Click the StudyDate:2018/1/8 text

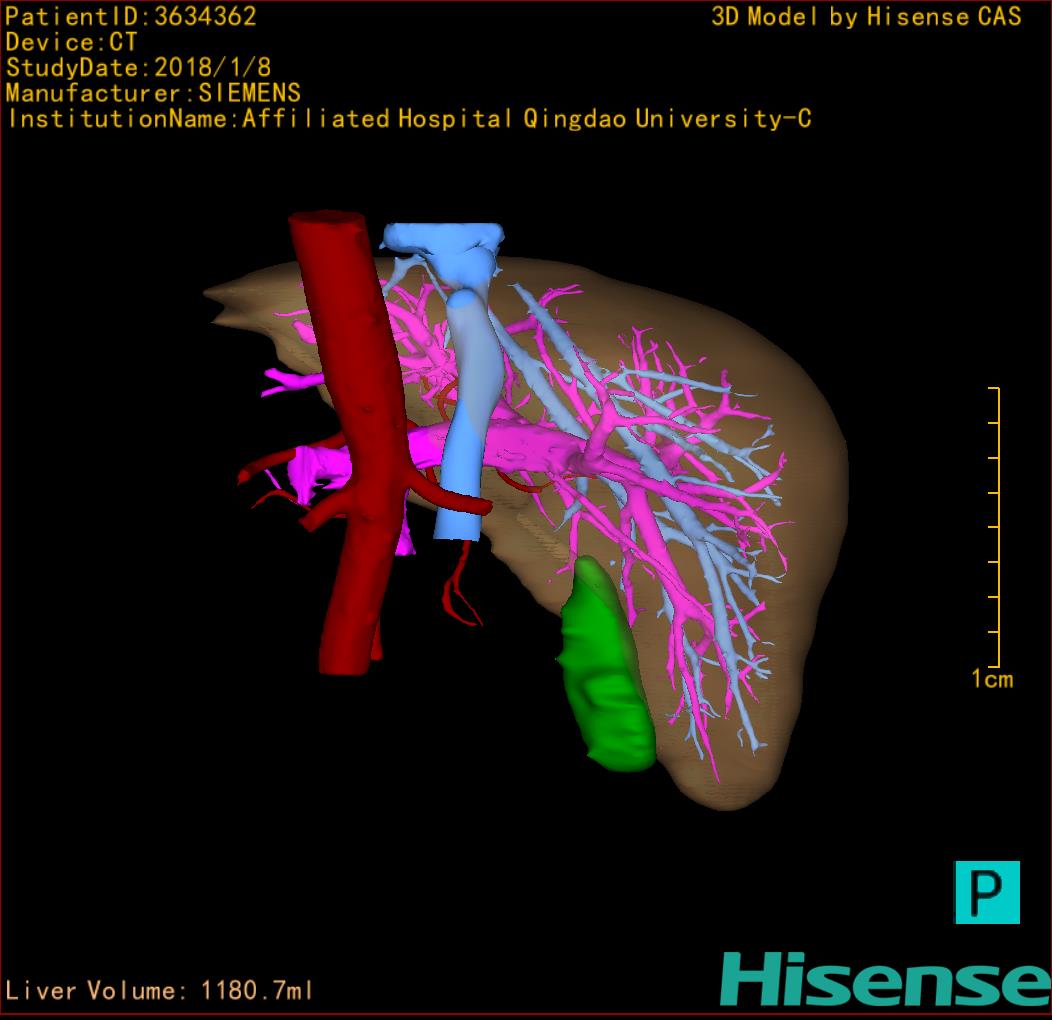(138, 68)
